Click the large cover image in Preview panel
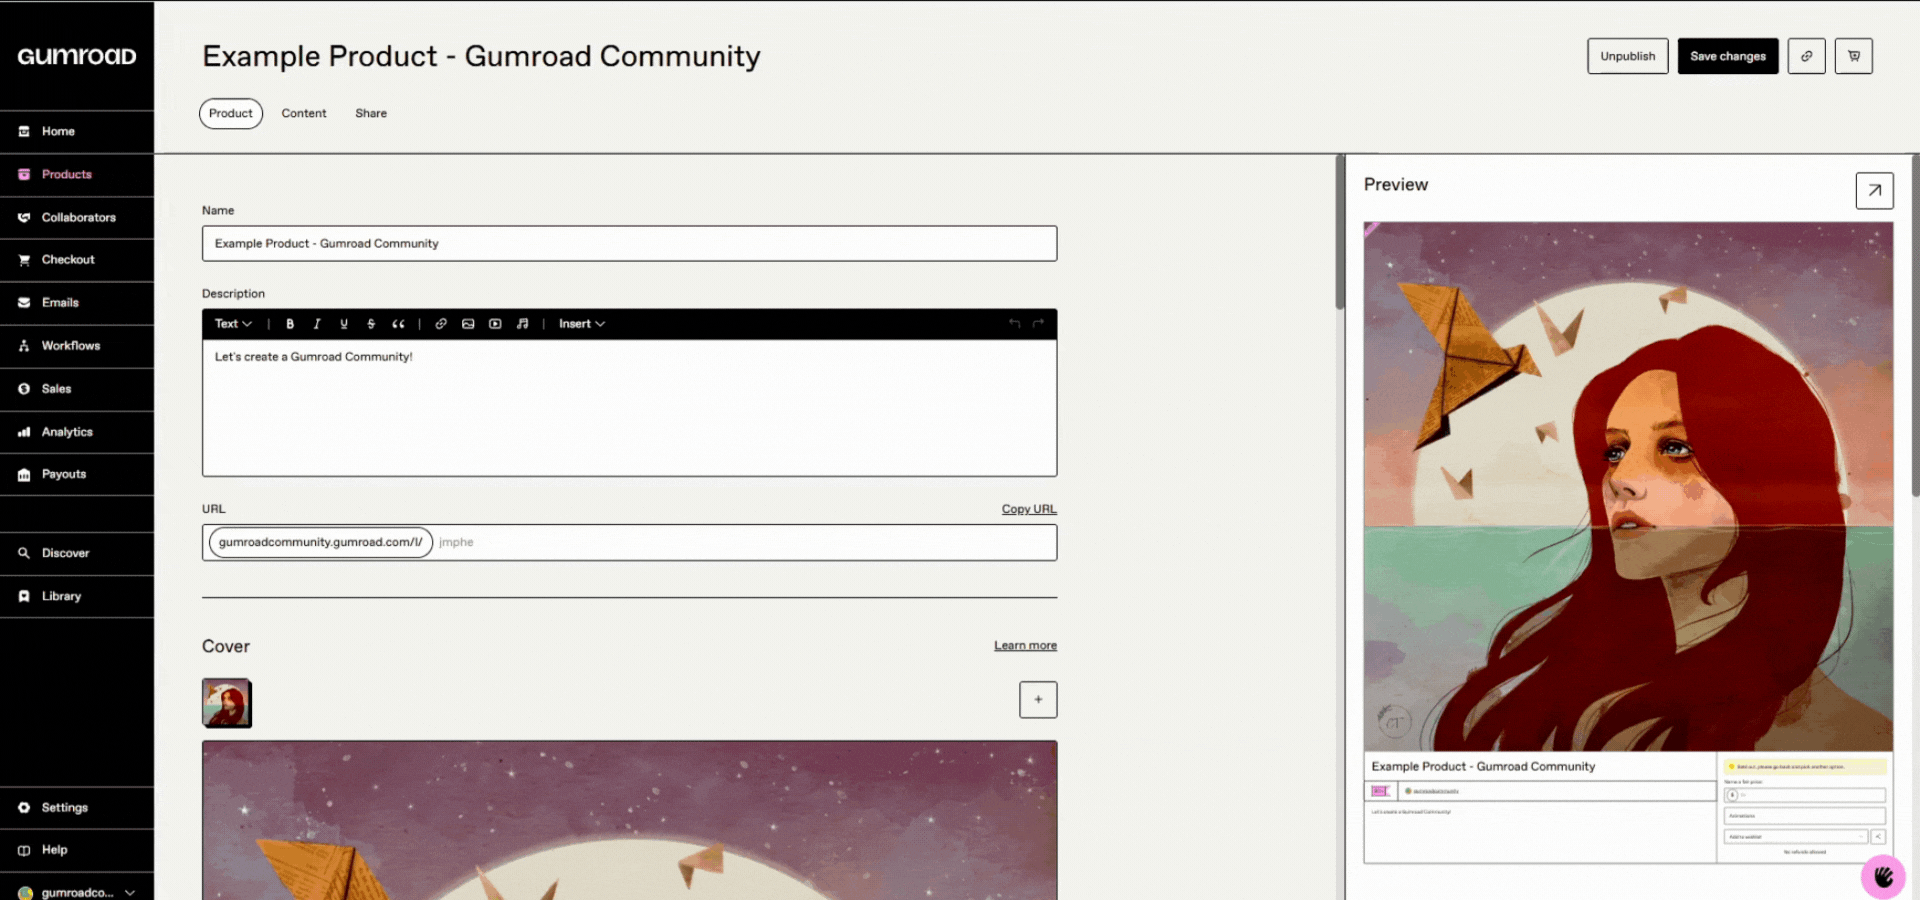This screenshot has width=1920, height=900. pos(1628,486)
